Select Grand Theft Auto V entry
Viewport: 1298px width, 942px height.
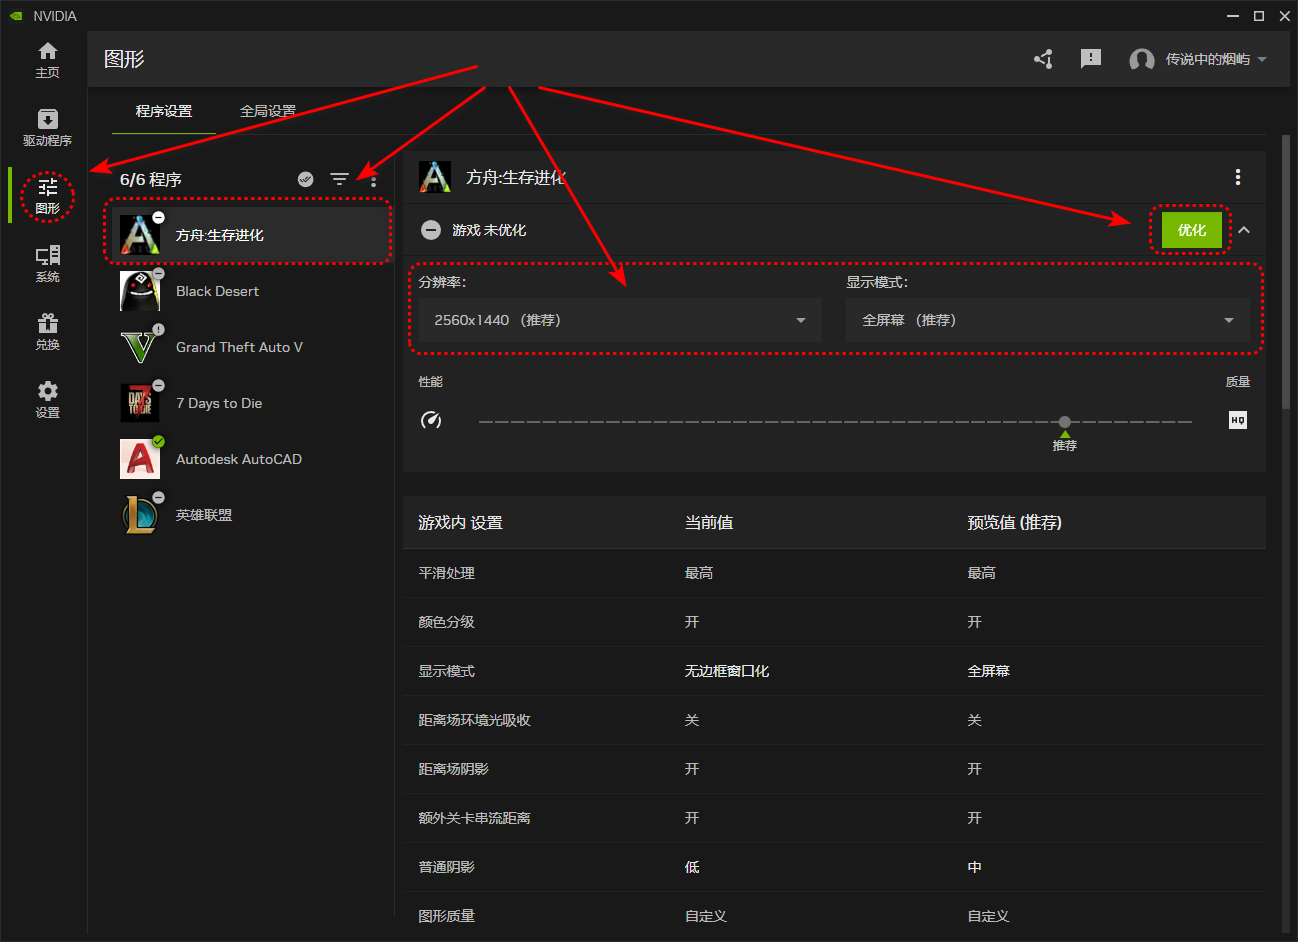(x=248, y=347)
